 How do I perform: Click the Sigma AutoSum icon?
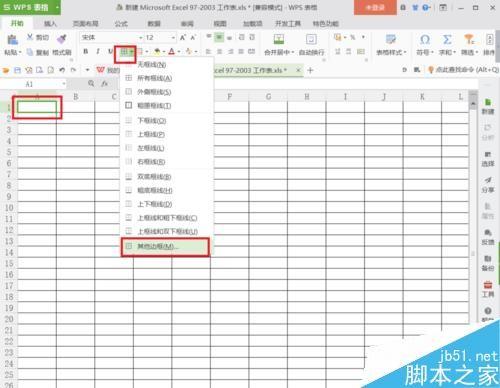(x=447, y=40)
